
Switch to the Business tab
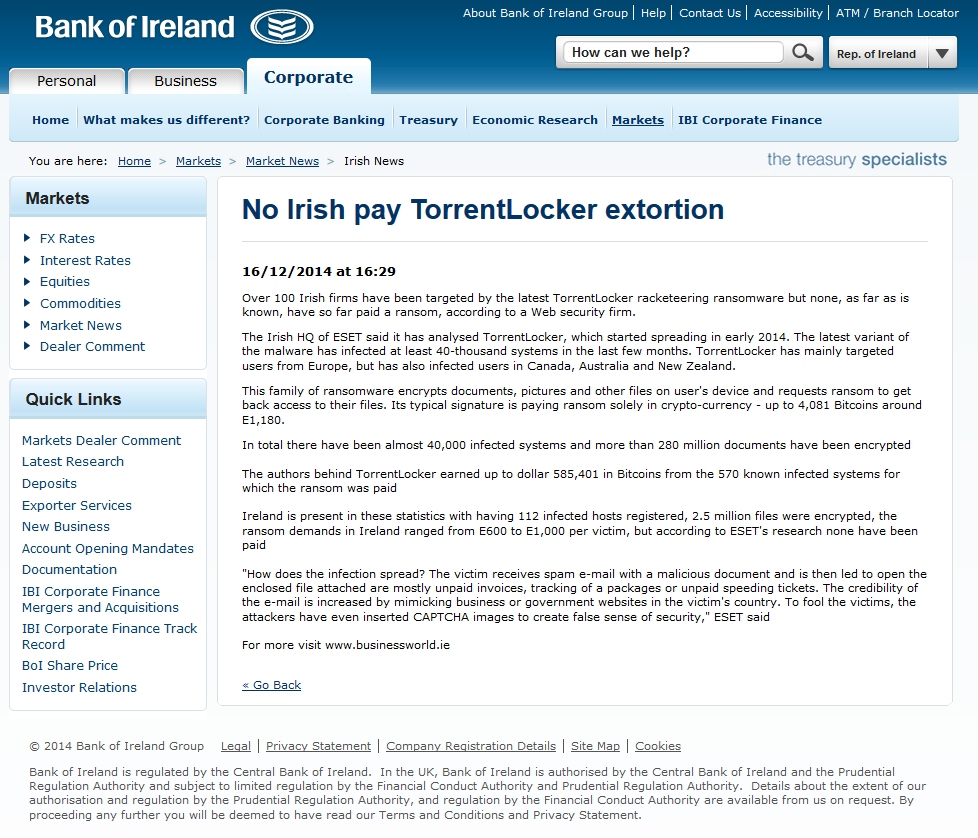(x=185, y=81)
